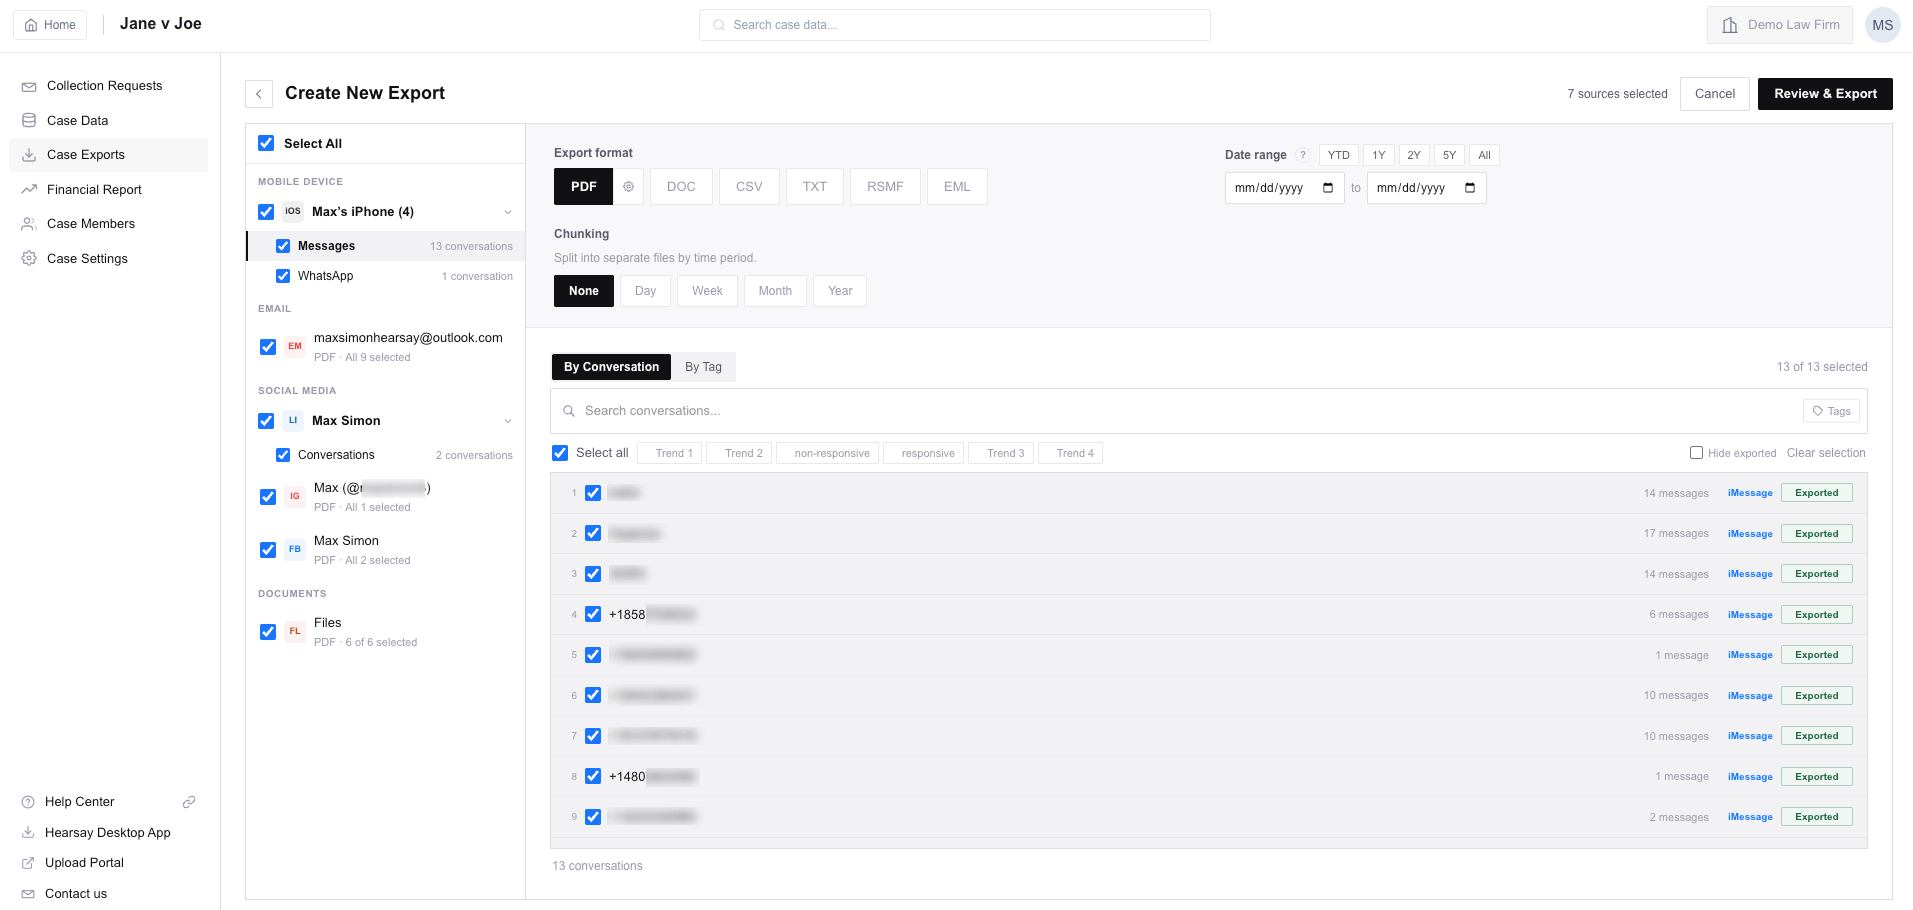Collapse the Max's iPhone (4) chevron
Viewport: 1913px width, 910px height.
pyautogui.click(x=508, y=212)
